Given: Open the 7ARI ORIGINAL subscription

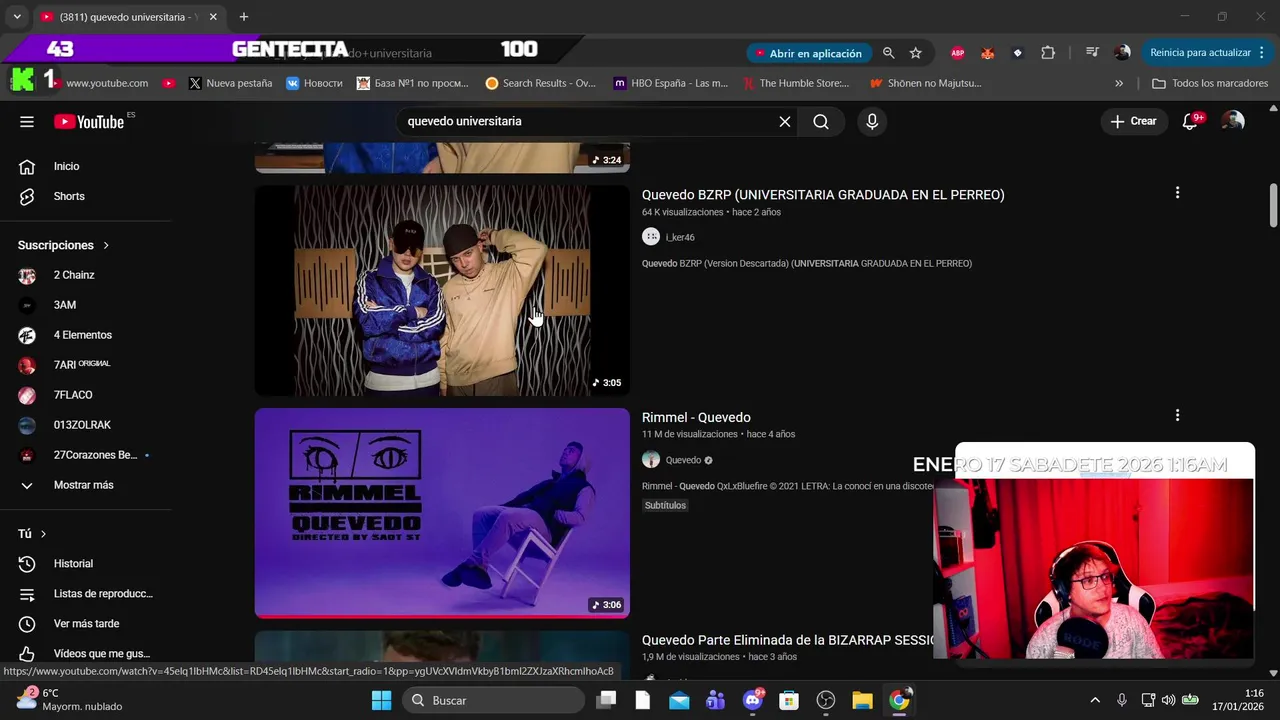Looking at the screenshot, I should [x=84, y=365].
